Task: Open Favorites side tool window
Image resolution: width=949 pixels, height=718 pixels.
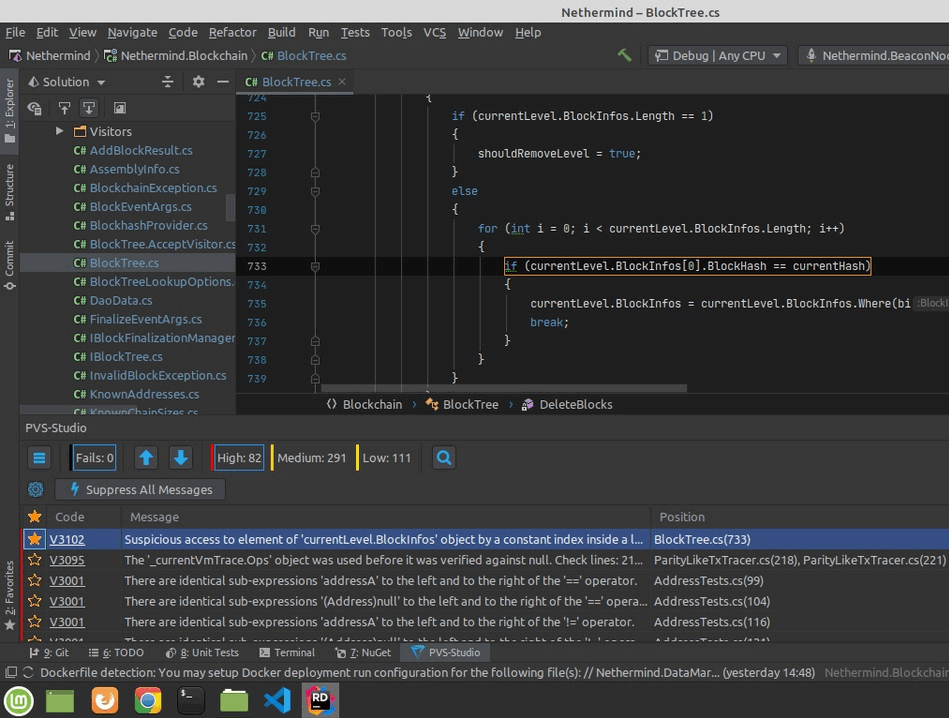Action: pyautogui.click(x=10, y=596)
